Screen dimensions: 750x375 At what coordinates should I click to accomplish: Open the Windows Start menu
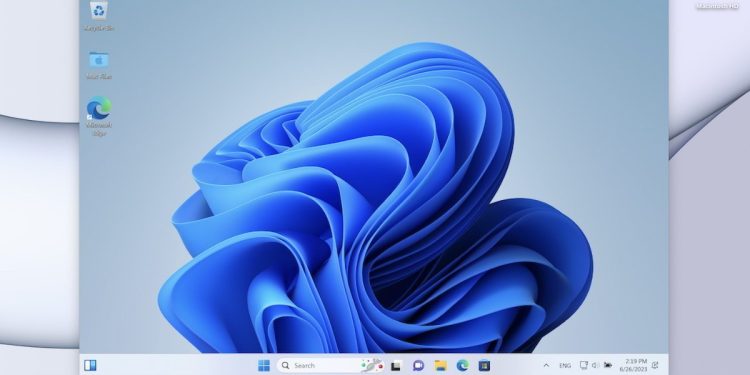(264, 365)
